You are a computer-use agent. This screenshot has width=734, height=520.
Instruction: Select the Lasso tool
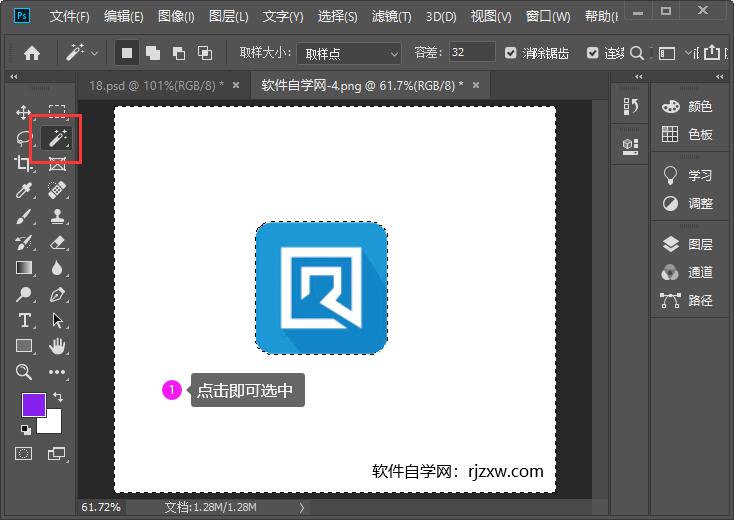(23, 138)
